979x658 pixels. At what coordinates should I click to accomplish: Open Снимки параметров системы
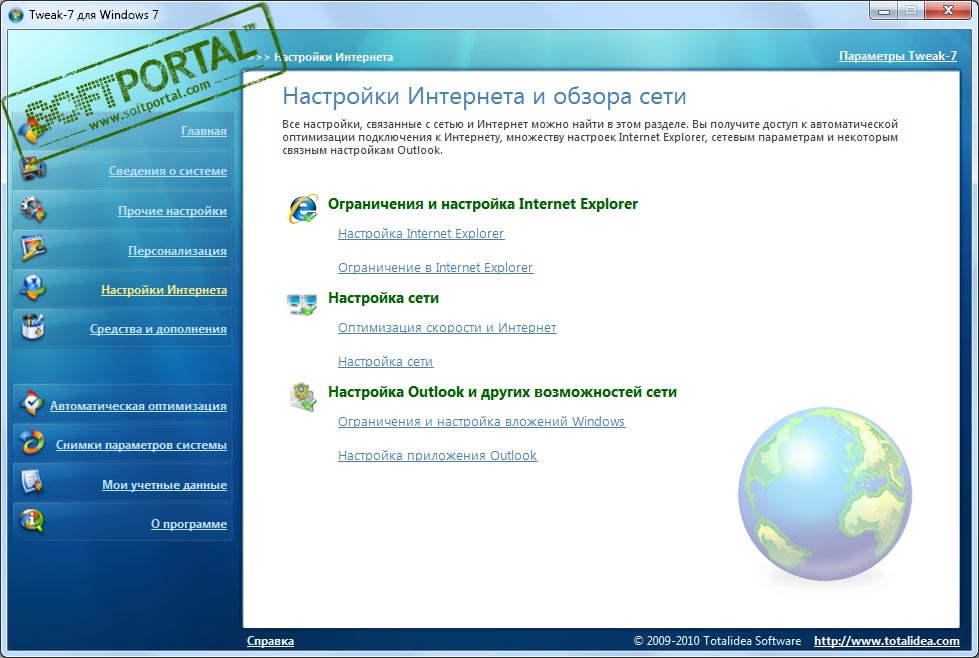[x=141, y=445]
